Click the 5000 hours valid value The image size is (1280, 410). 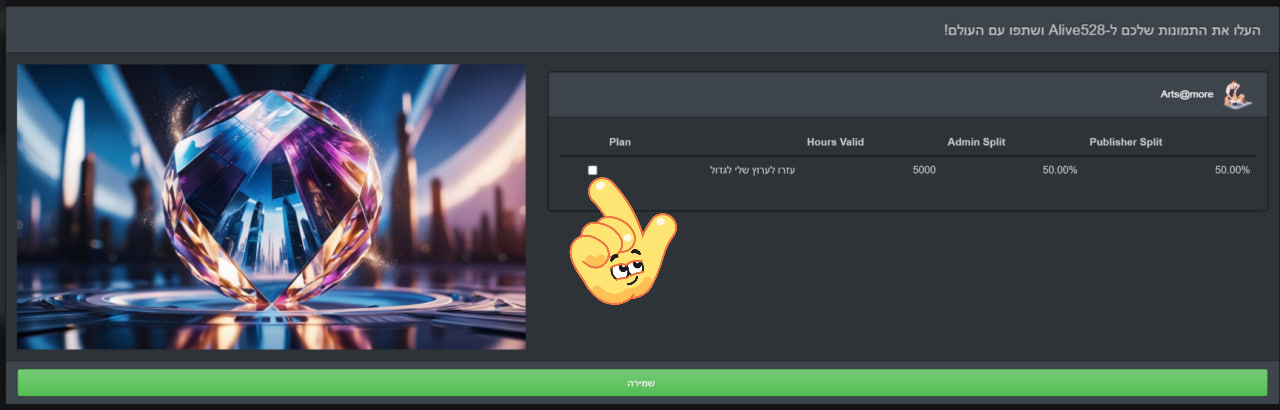click(x=924, y=170)
